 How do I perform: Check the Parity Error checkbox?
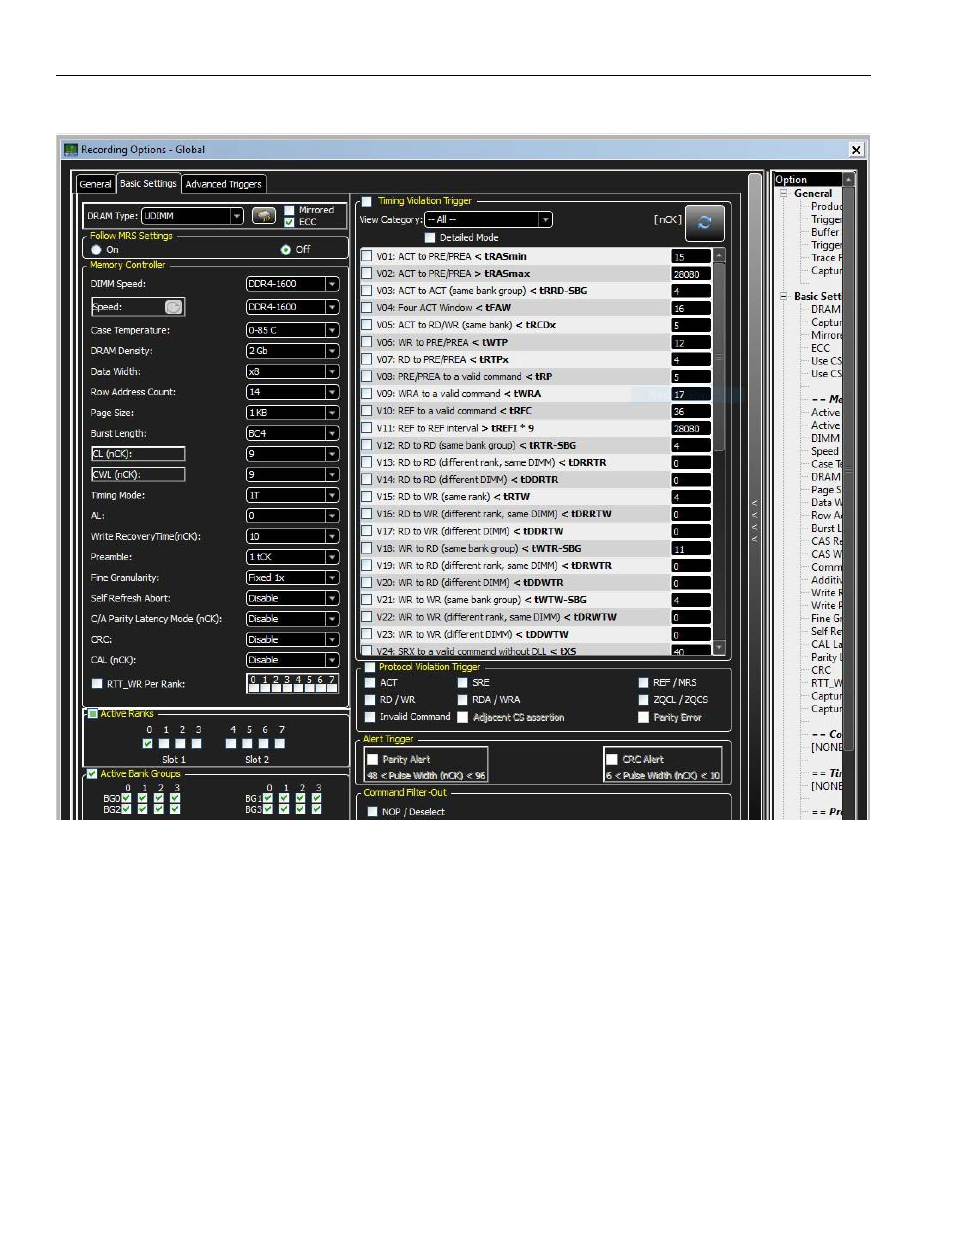(644, 717)
